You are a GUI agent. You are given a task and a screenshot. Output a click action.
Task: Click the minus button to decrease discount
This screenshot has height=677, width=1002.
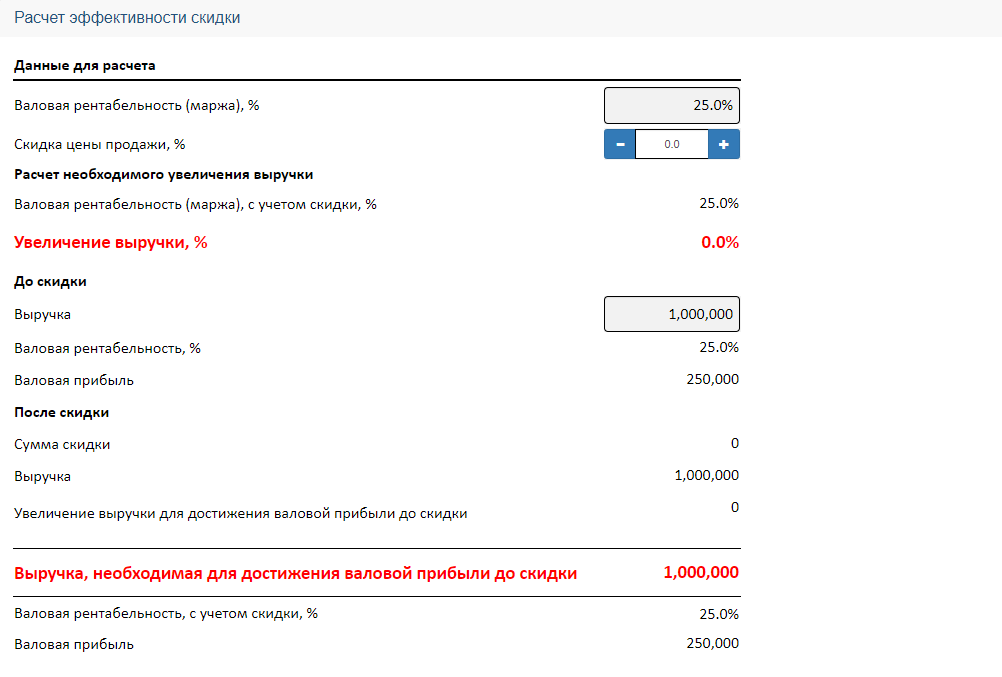pos(620,144)
